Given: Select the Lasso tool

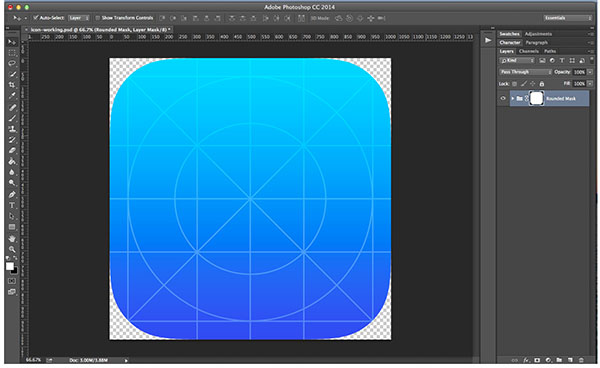Looking at the screenshot, I should point(12,63).
